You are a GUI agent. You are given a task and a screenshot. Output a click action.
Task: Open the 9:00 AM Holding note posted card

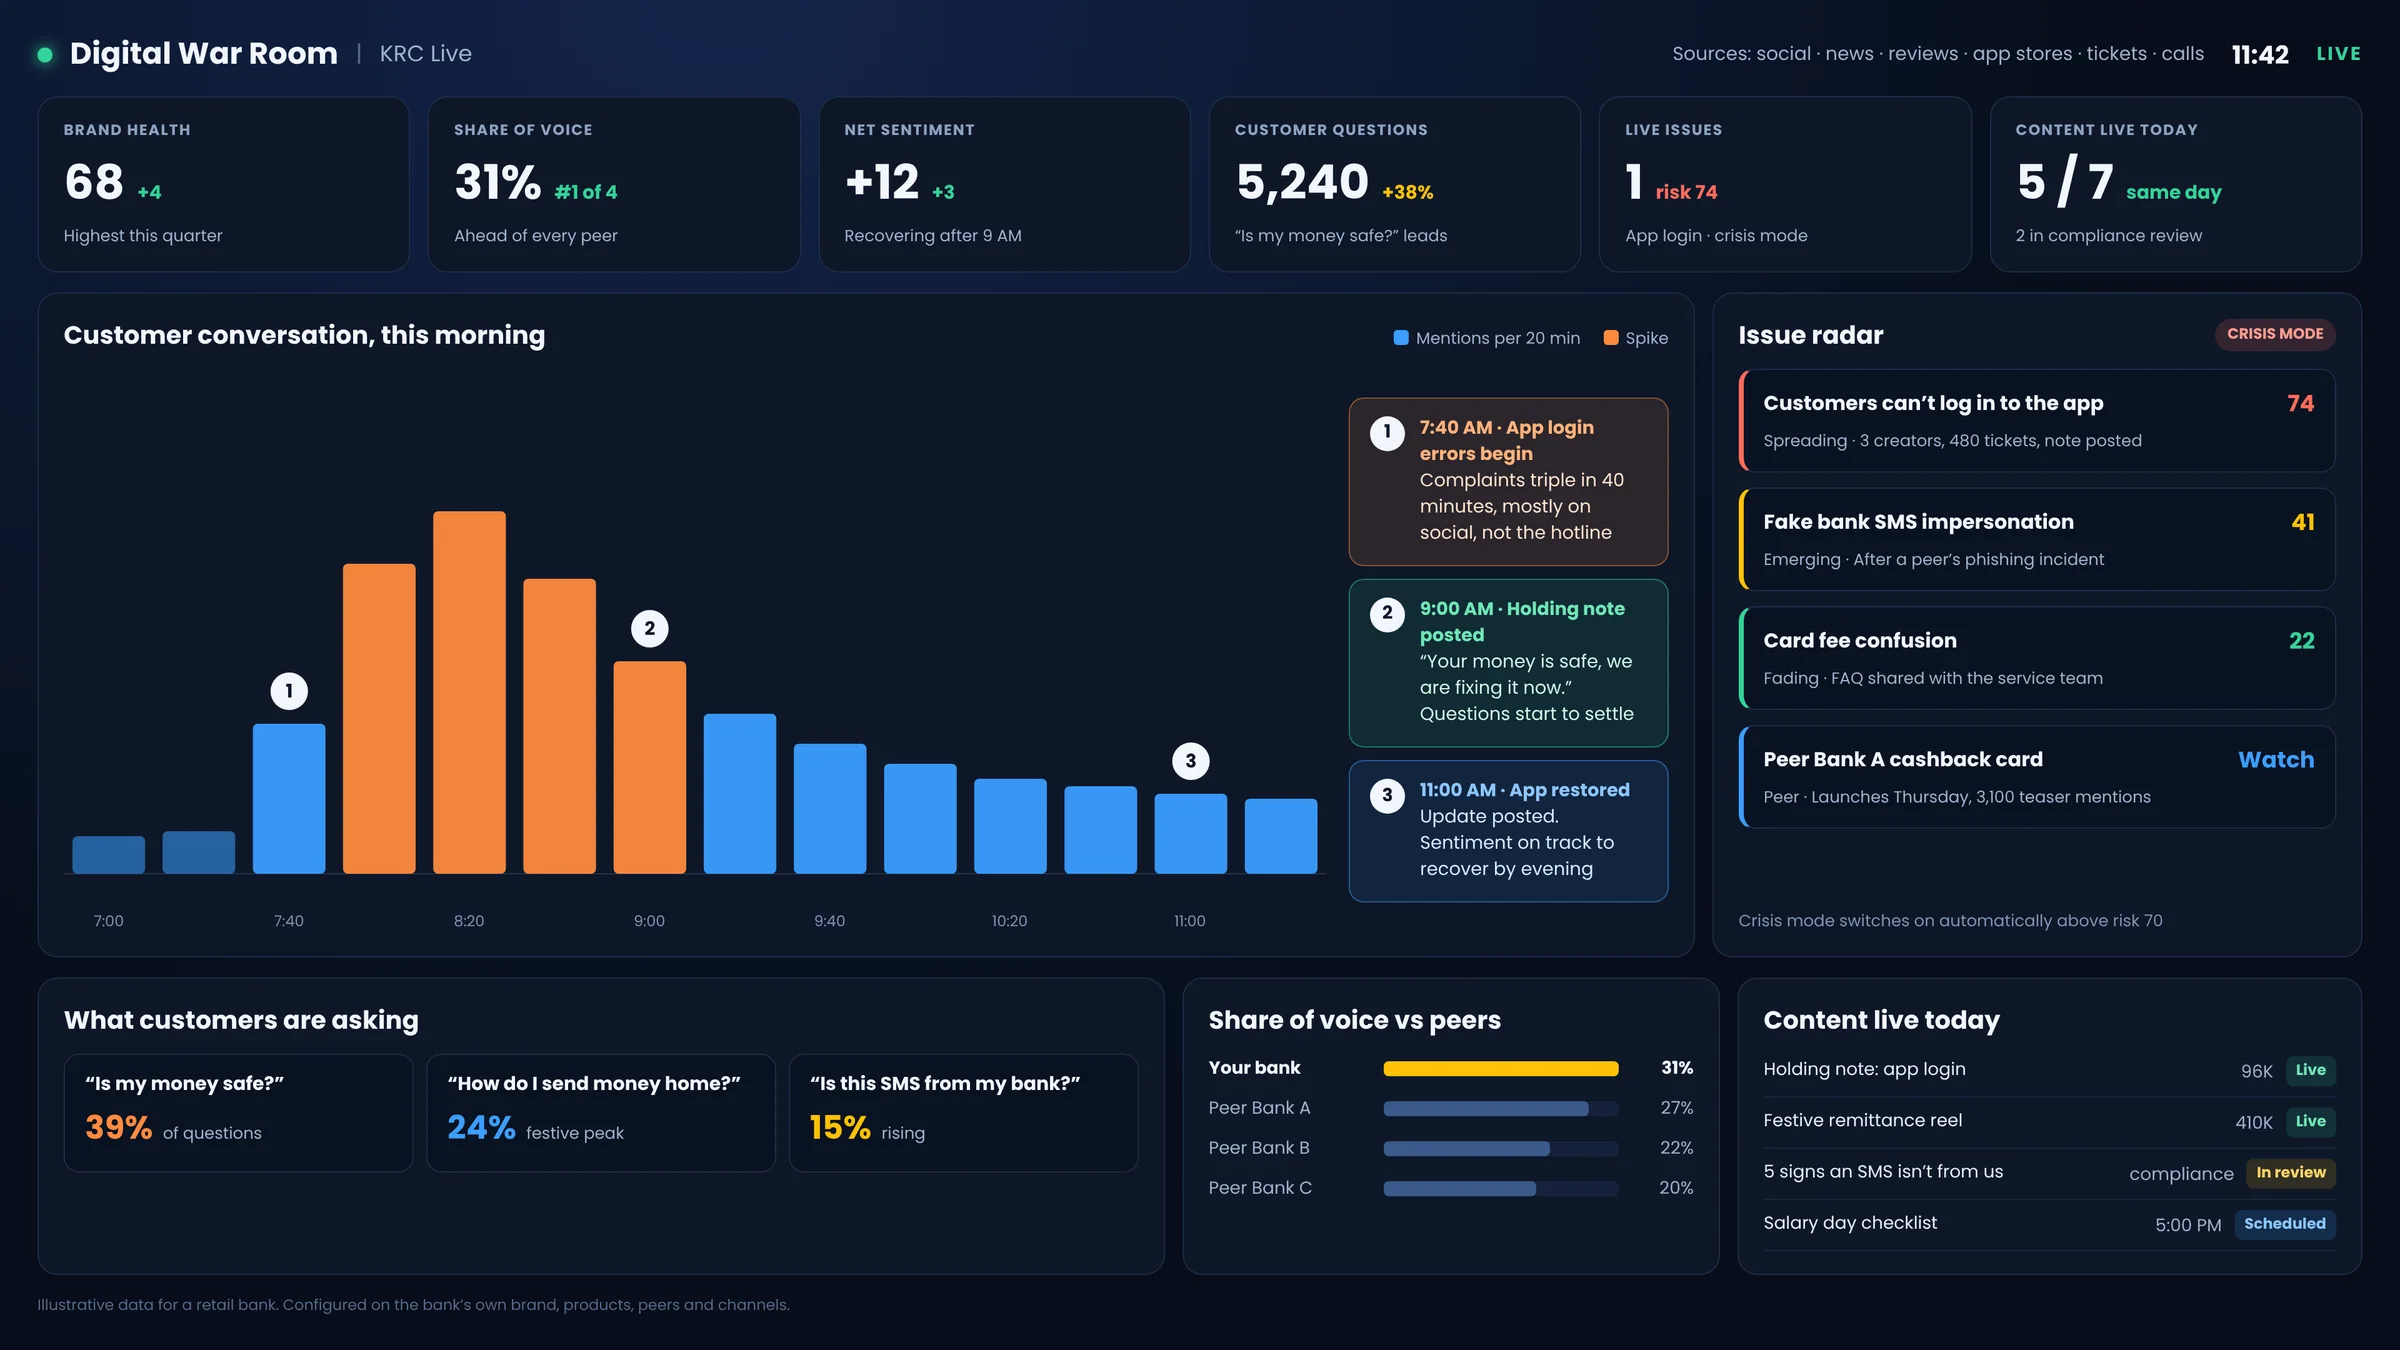1508,663
